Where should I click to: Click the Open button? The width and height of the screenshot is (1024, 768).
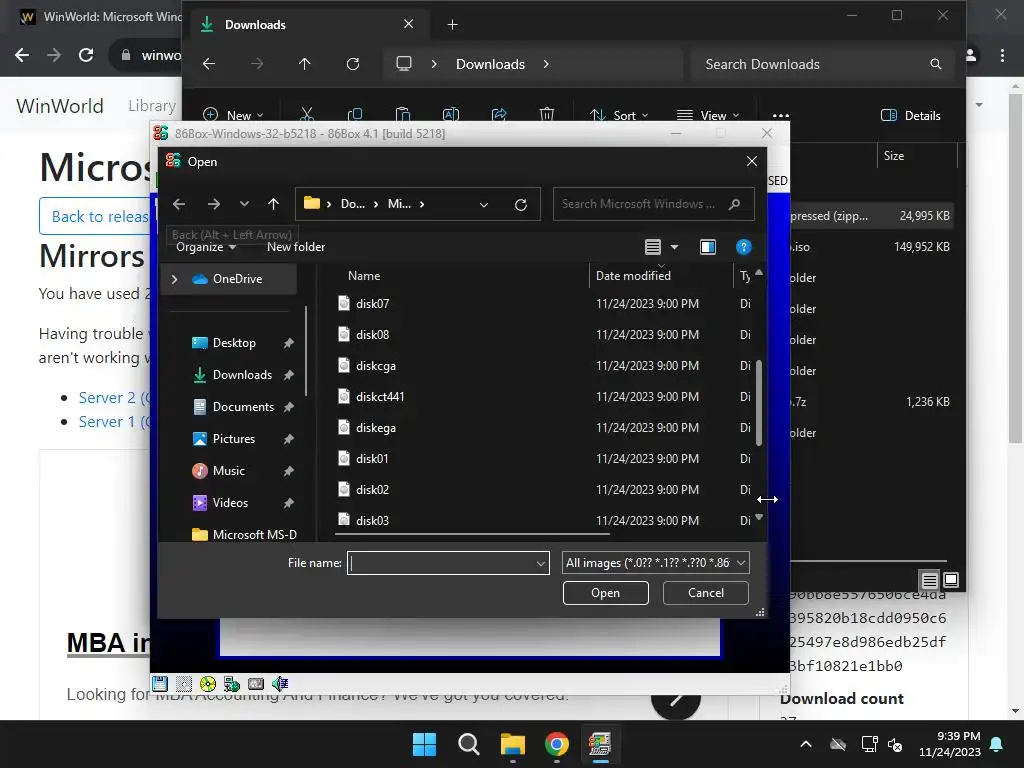click(x=605, y=593)
